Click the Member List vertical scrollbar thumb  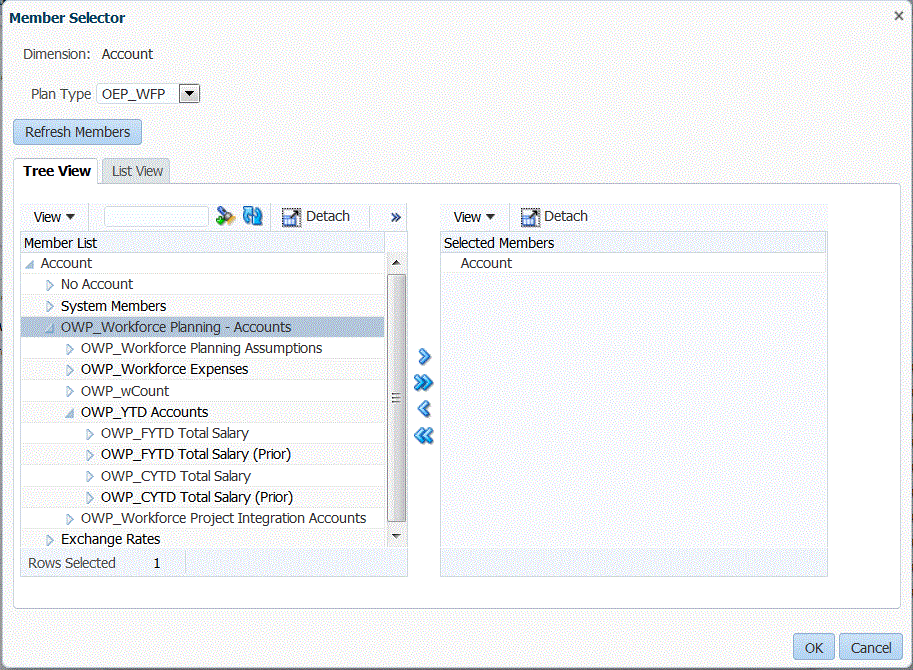click(x=397, y=398)
